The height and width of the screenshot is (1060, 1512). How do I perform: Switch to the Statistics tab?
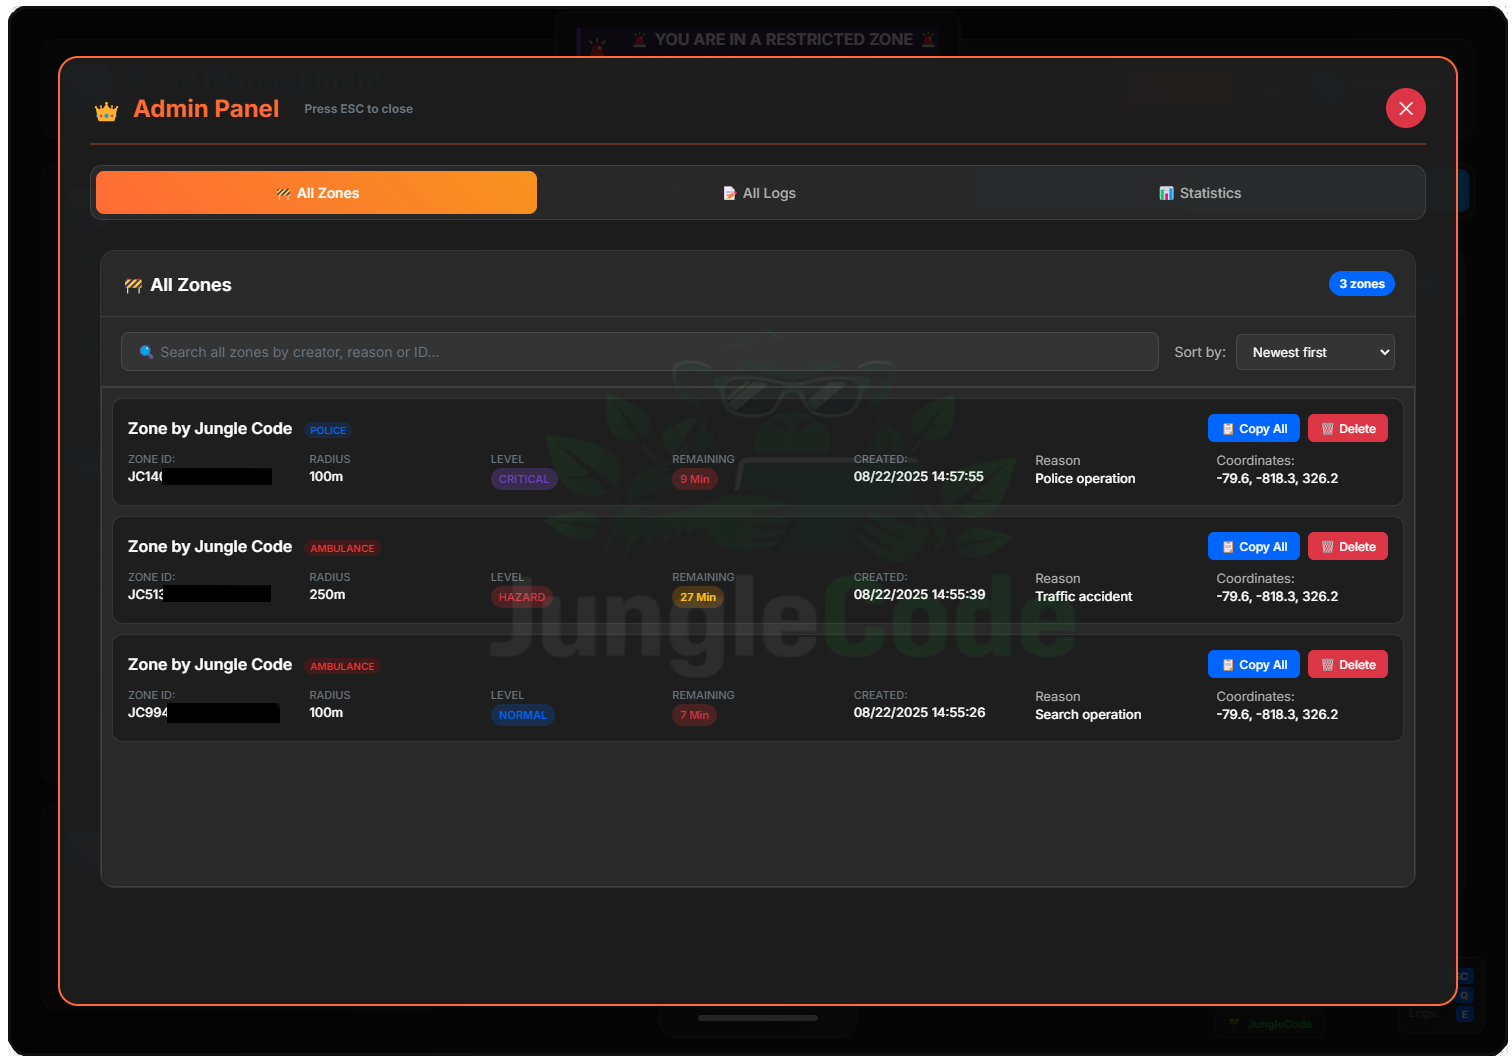(x=1199, y=192)
